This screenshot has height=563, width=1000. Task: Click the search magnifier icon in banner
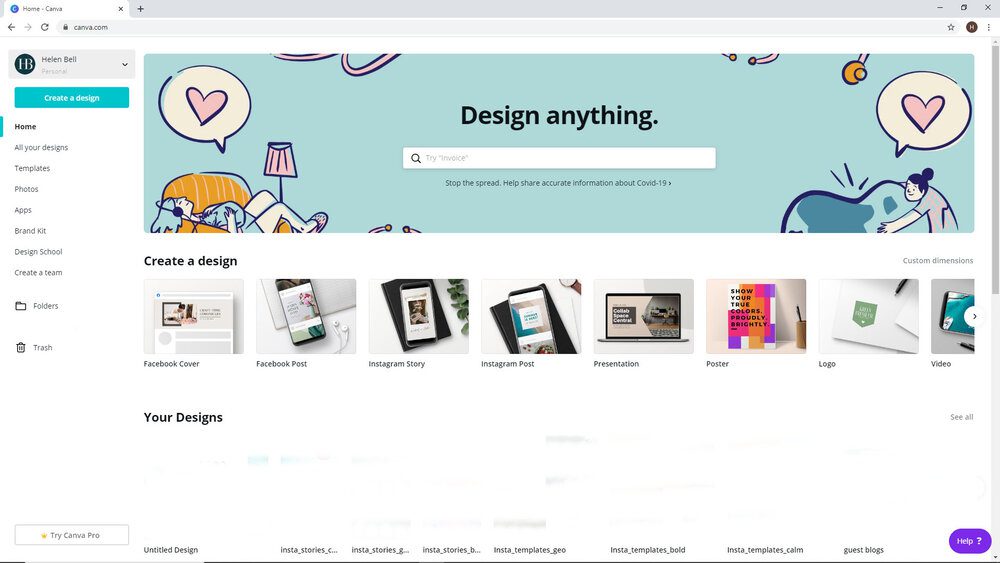416,158
